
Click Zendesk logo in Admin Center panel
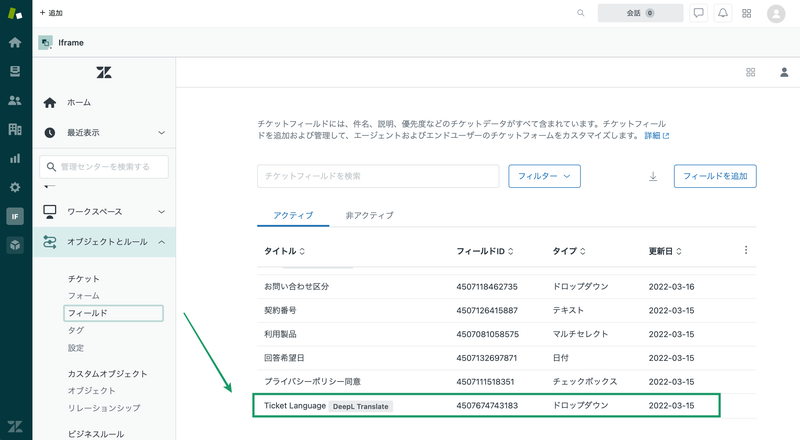click(x=104, y=72)
